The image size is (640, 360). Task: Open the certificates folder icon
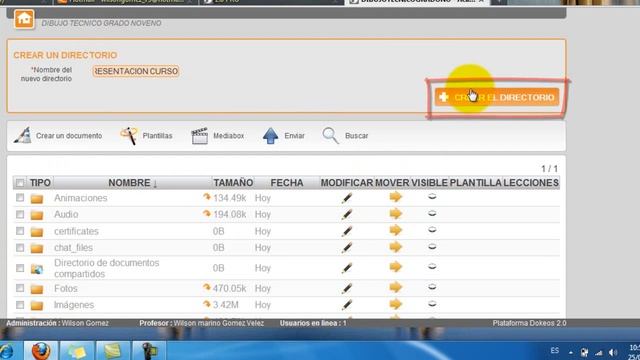point(37,232)
